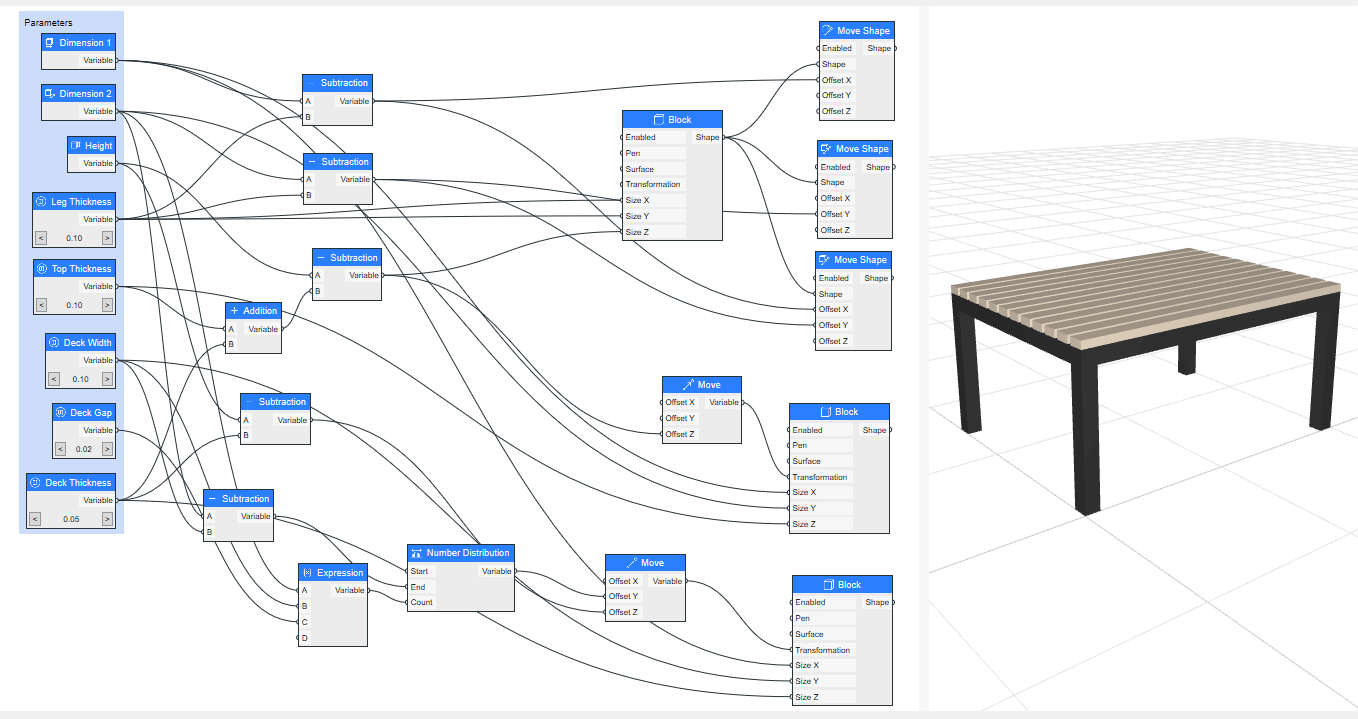1358x719 pixels.
Task: Select the Deck Width node title
Action: pyautogui.click(x=88, y=343)
